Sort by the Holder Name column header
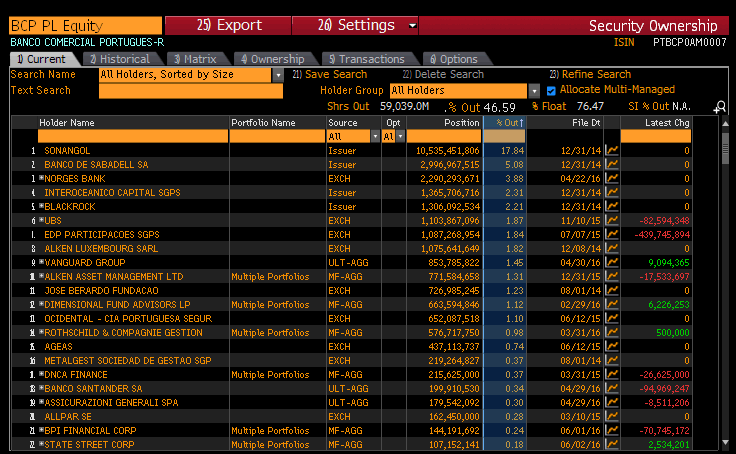 [x=133, y=123]
